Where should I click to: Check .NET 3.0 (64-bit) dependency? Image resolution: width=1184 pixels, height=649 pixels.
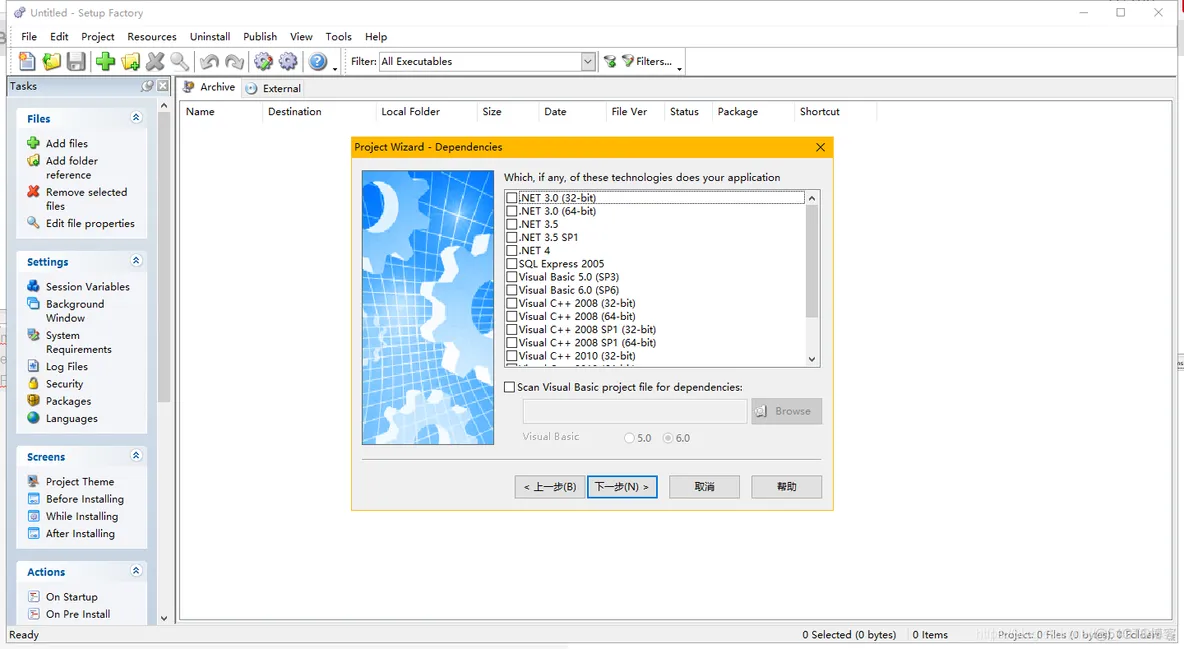point(512,211)
